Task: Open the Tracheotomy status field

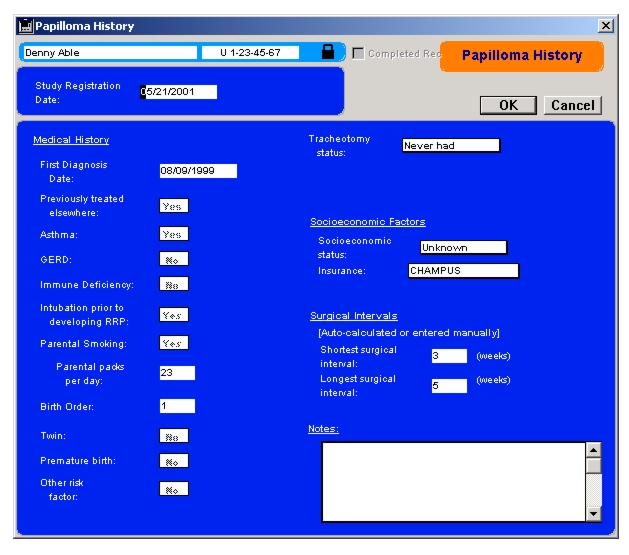Action: [450, 146]
